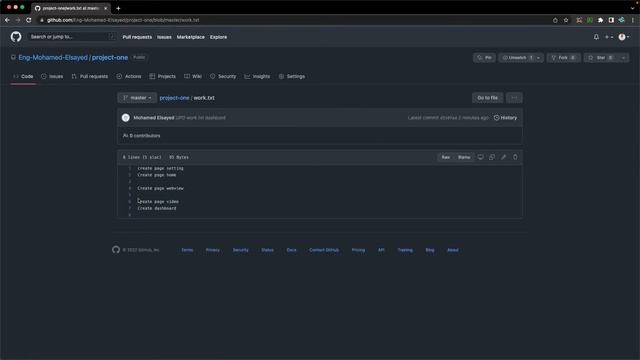Open the commit History link
This screenshot has height=360, width=640.
[505, 118]
